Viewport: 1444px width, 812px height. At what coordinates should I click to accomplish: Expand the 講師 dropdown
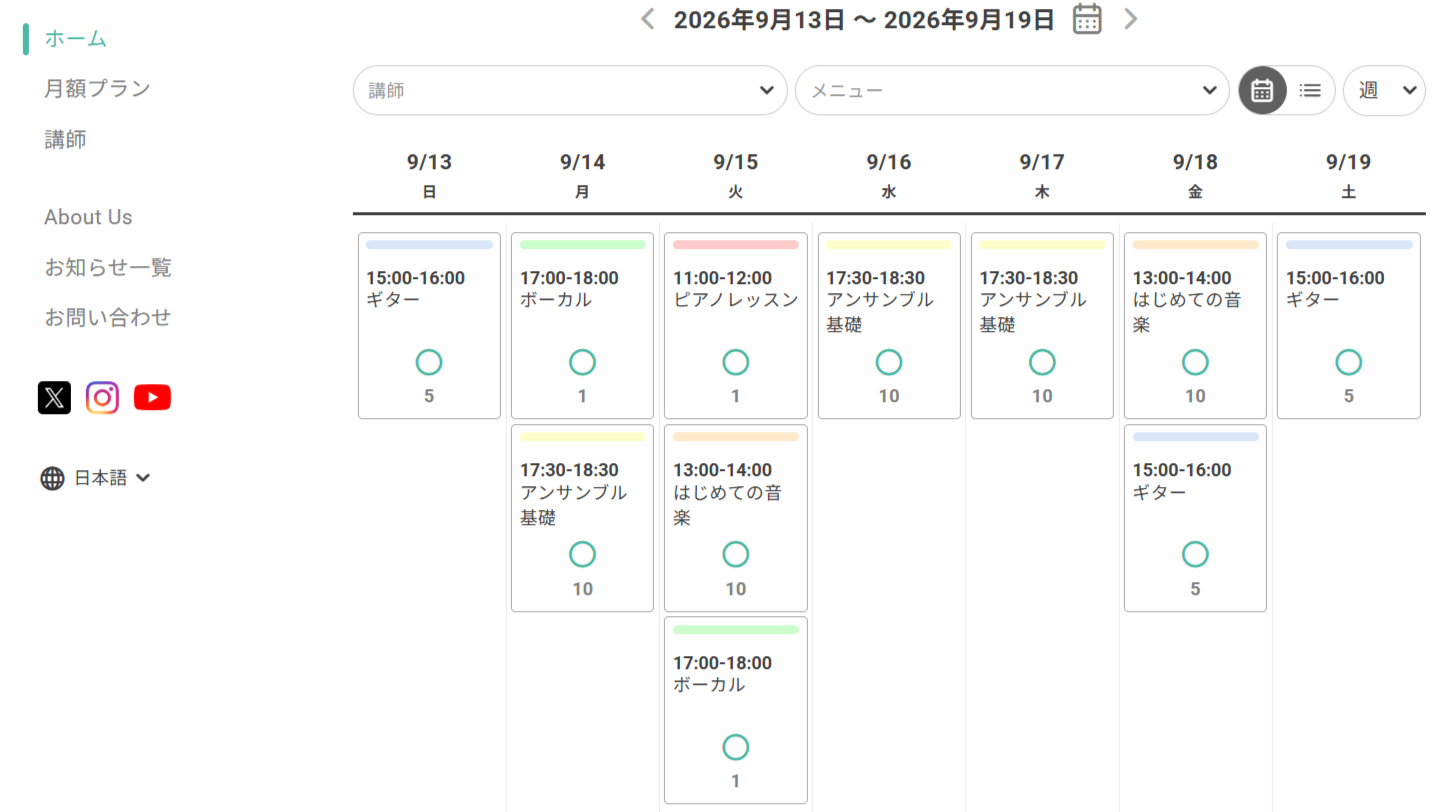(570, 90)
